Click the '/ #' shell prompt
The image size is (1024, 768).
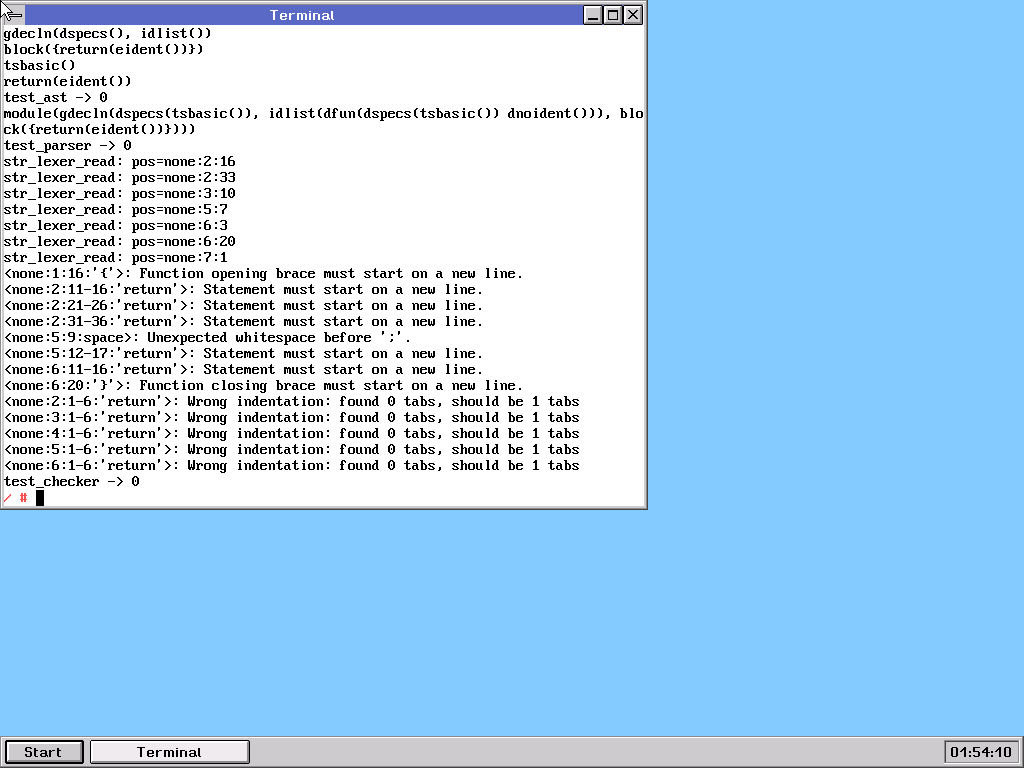tap(15, 497)
